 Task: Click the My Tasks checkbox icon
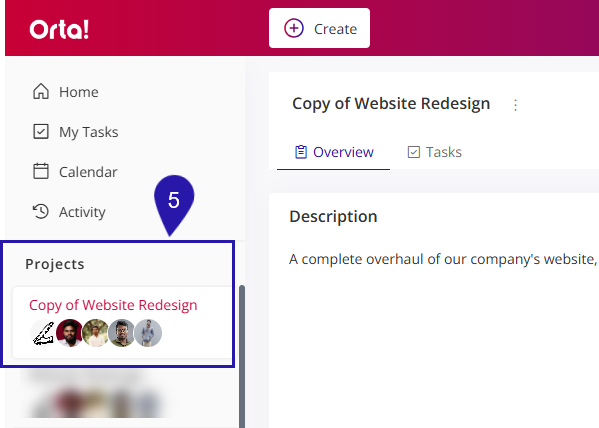pos(41,131)
